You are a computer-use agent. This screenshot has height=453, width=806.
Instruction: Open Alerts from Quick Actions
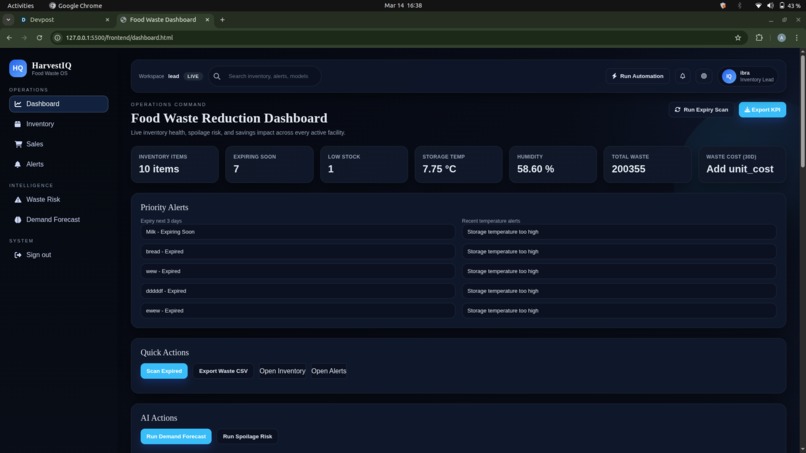[x=328, y=371]
